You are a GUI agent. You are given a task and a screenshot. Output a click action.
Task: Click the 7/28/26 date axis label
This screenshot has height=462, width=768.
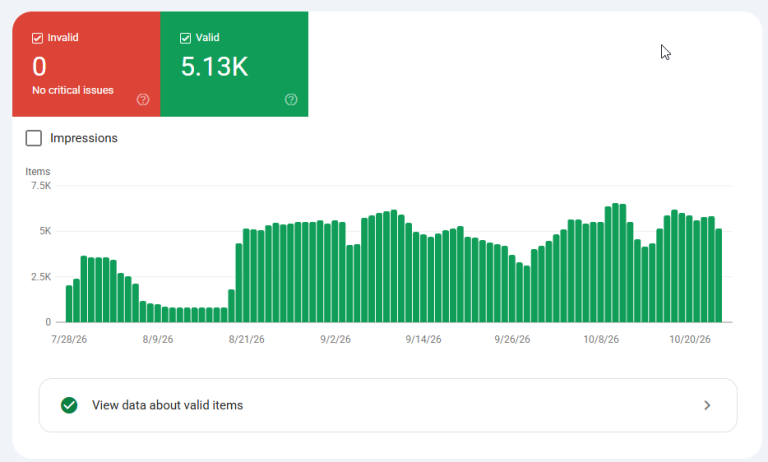(69, 339)
